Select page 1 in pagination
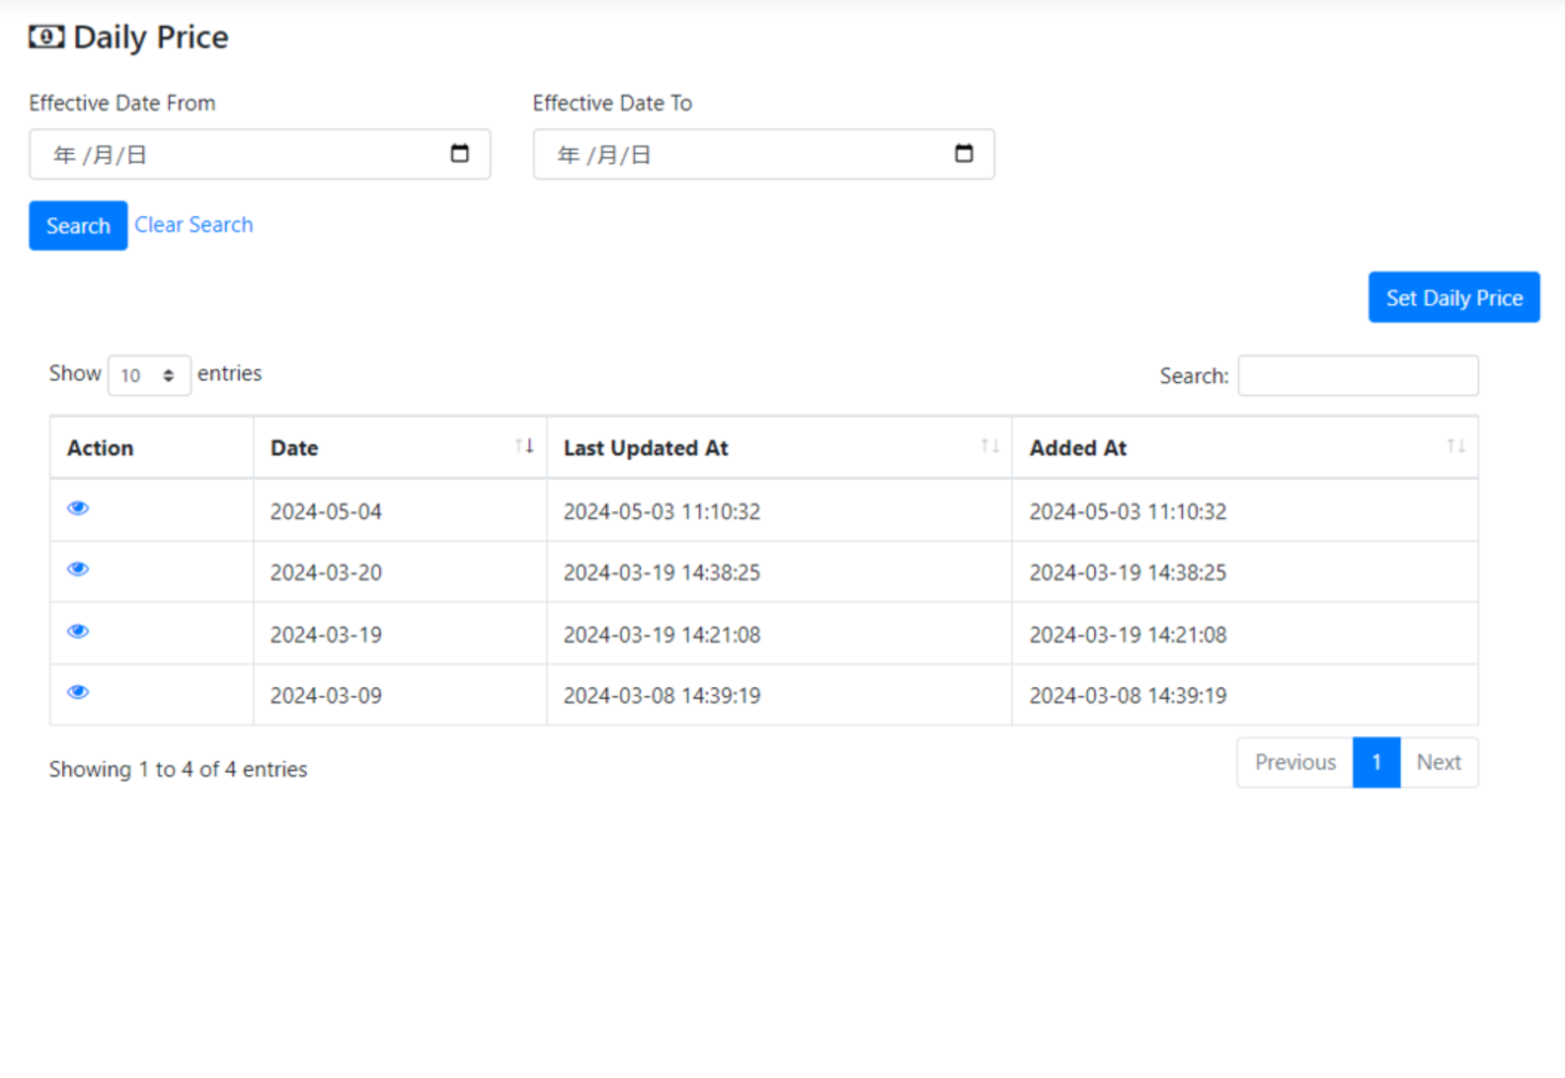Image resolution: width=1565 pixels, height=1078 pixels. pos(1376,763)
